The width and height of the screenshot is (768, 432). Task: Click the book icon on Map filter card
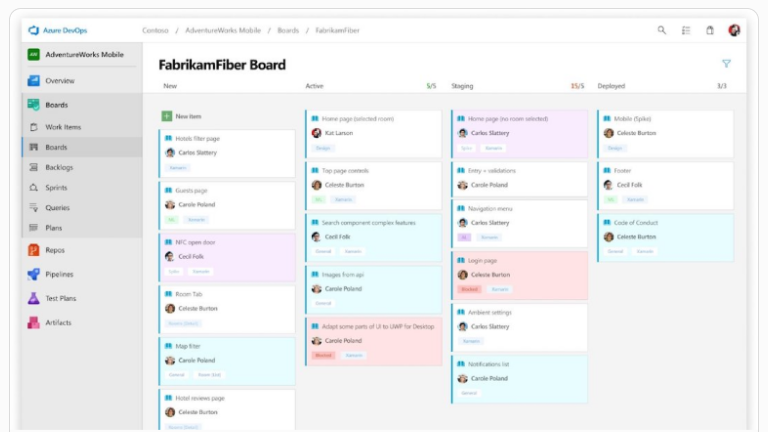click(x=168, y=346)
